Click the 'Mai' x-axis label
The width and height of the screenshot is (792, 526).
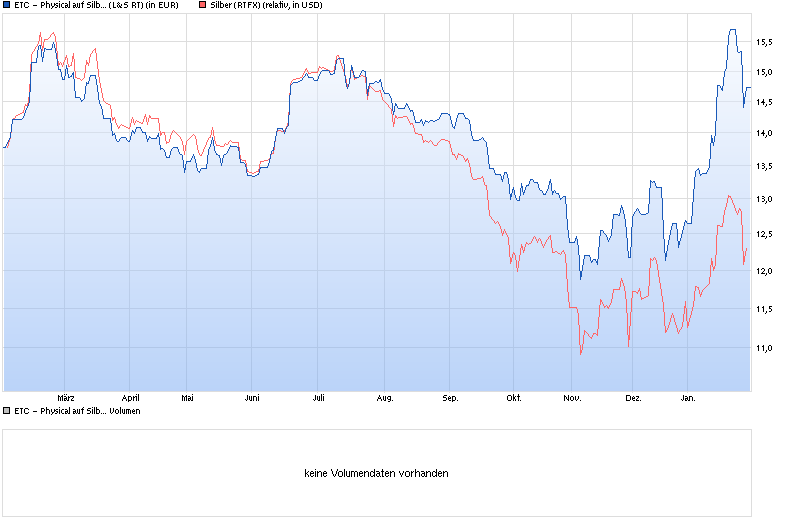click(x=187, y=398)
